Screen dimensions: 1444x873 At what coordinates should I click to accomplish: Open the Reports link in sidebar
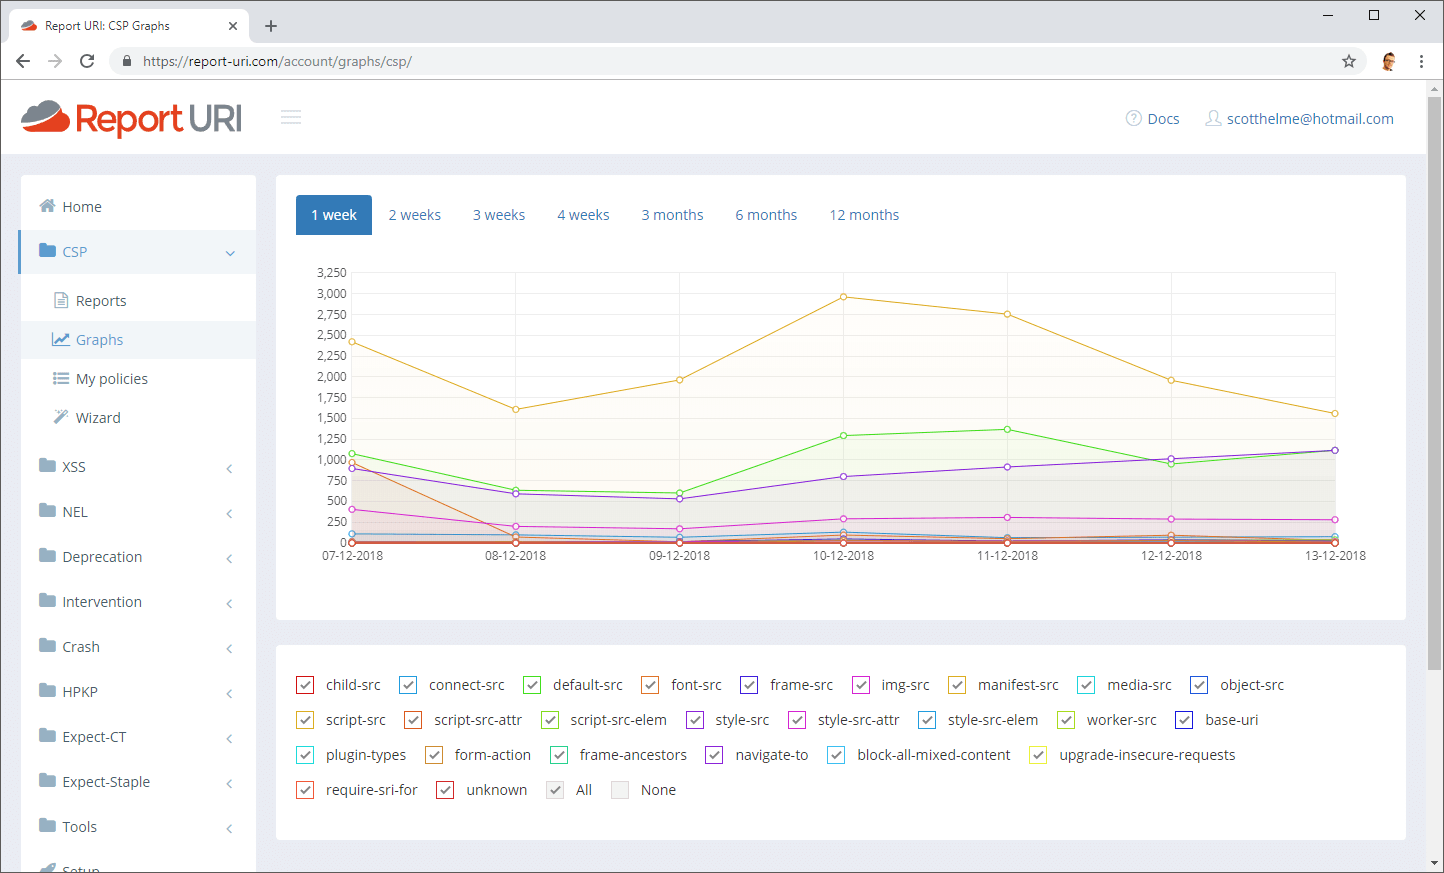[x=101, y=300]
